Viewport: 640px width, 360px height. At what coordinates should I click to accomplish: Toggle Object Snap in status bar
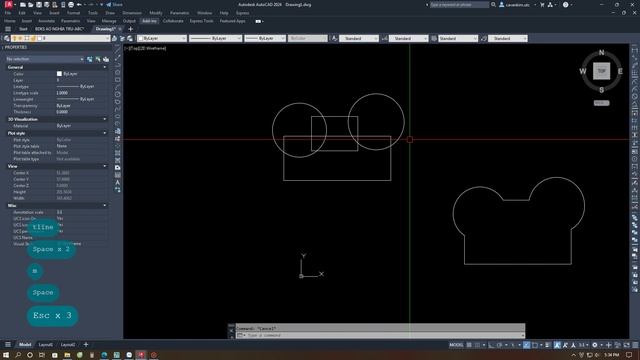pyautogui.click(x=535, y=345)
